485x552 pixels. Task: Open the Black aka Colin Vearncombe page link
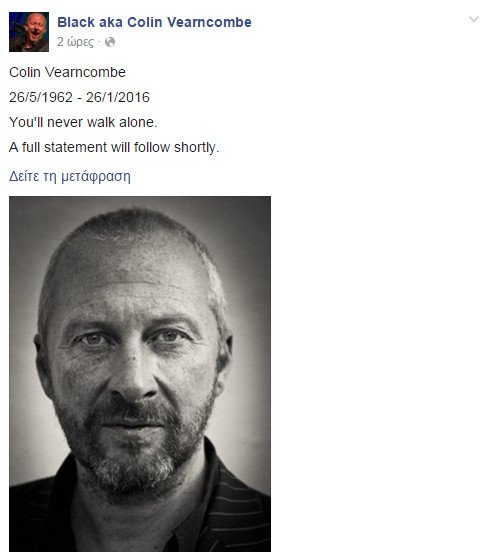coord(154,22)
